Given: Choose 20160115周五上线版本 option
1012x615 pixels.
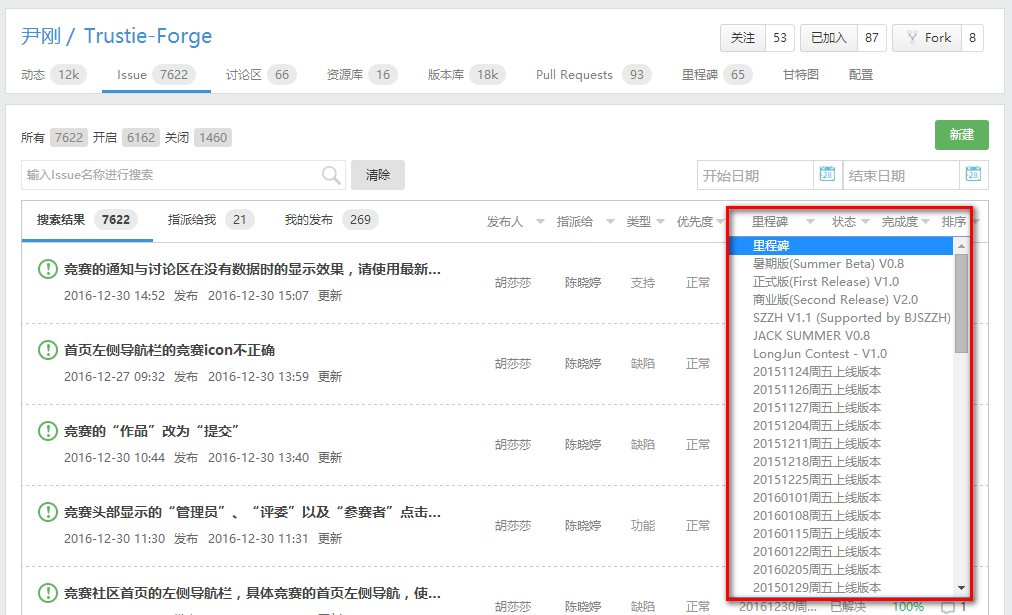Looking at the screenshot, I should (x=841, y=534).
